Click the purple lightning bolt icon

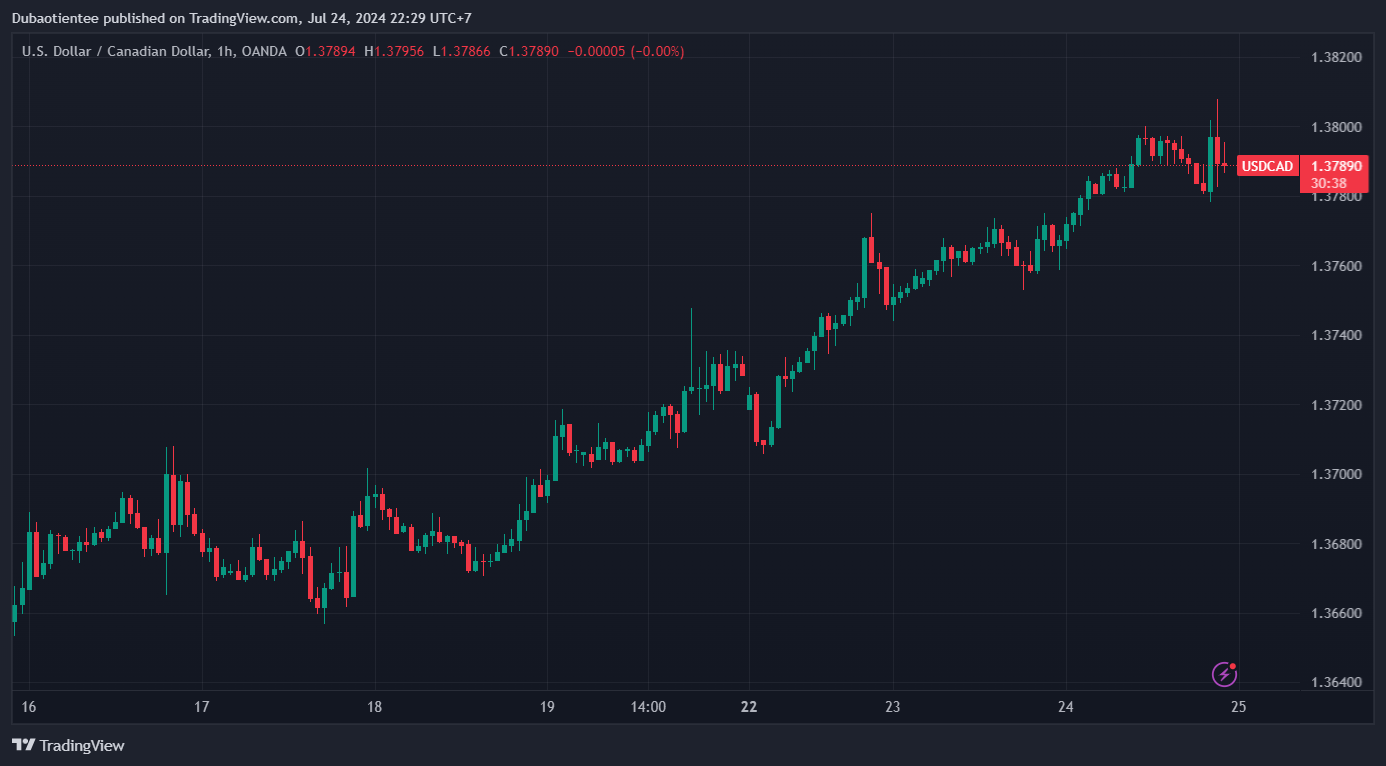tap(1225, 674)
